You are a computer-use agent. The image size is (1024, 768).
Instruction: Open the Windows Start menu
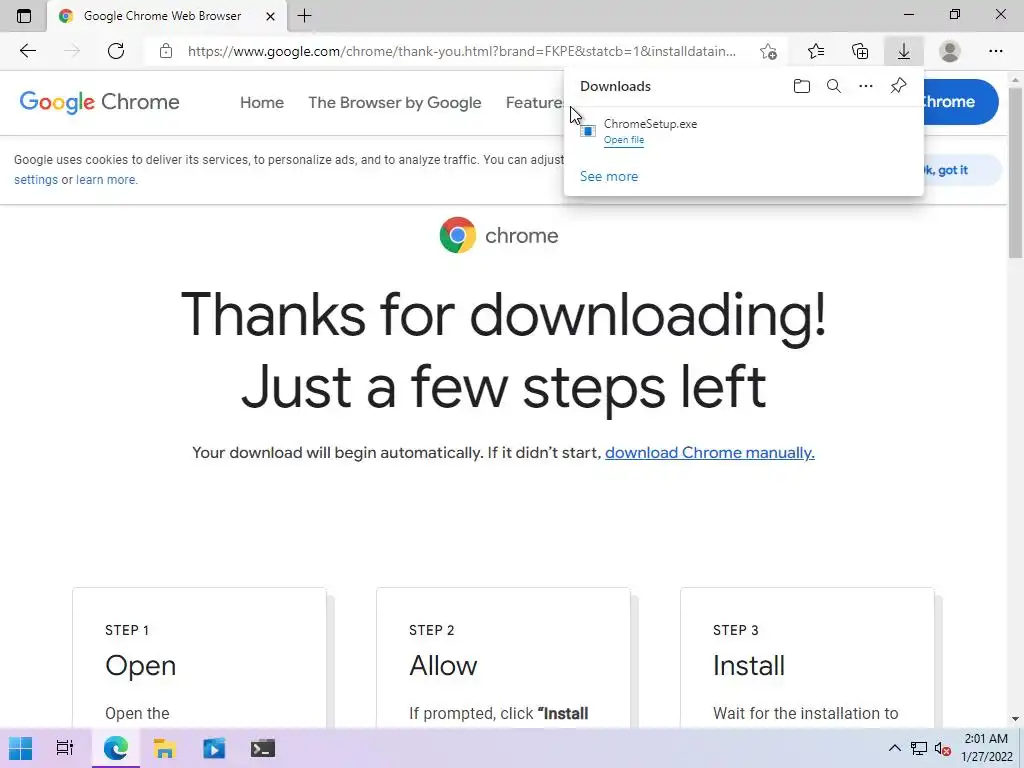[x=20, y=748]
